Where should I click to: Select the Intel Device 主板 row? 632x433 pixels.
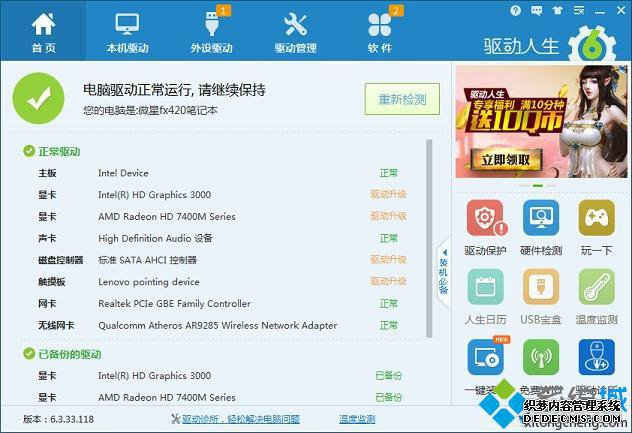(x=222, y=173)
